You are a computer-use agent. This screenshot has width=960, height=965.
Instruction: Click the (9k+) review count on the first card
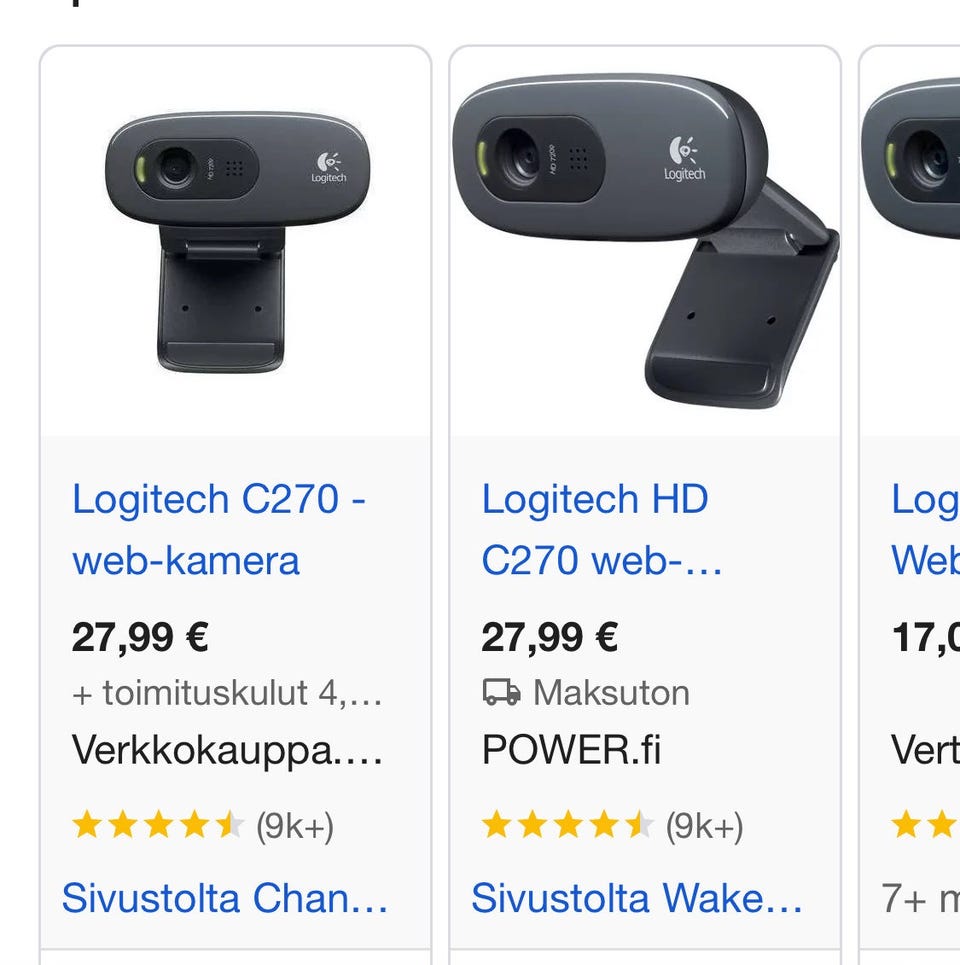(x=295, y=826)
